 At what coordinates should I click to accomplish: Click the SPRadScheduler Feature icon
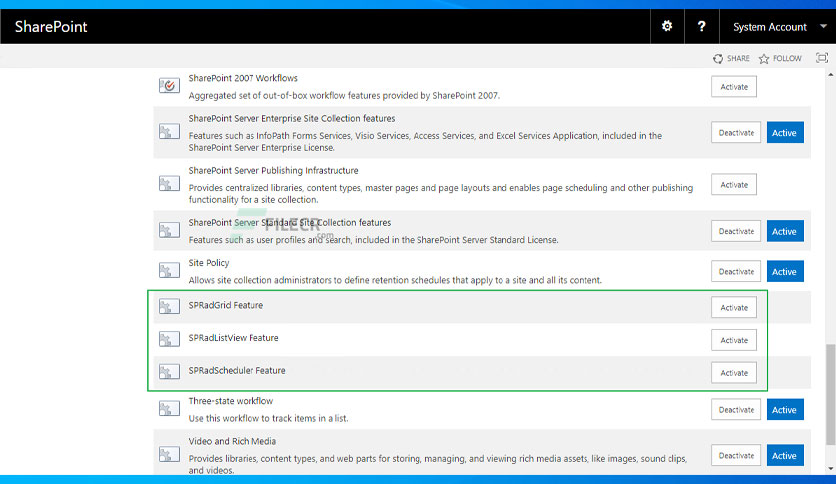pos(169,372)
